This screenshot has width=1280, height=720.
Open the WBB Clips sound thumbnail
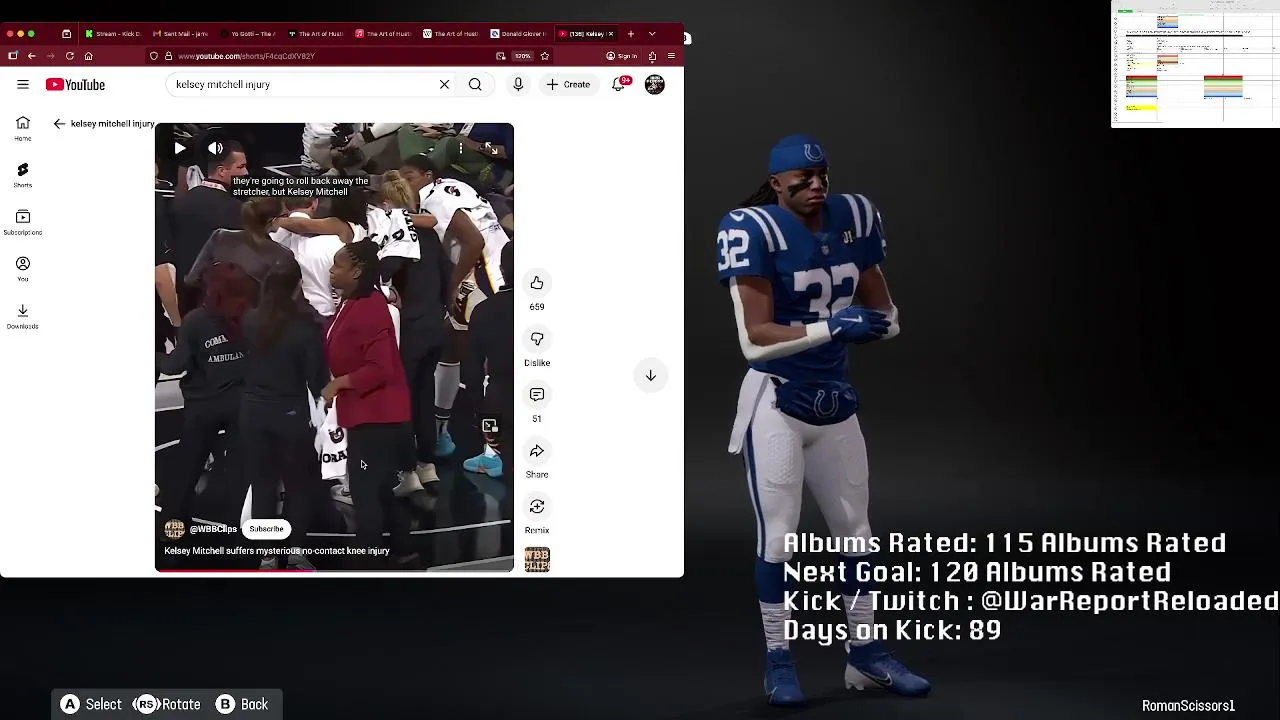pos(537,560)
